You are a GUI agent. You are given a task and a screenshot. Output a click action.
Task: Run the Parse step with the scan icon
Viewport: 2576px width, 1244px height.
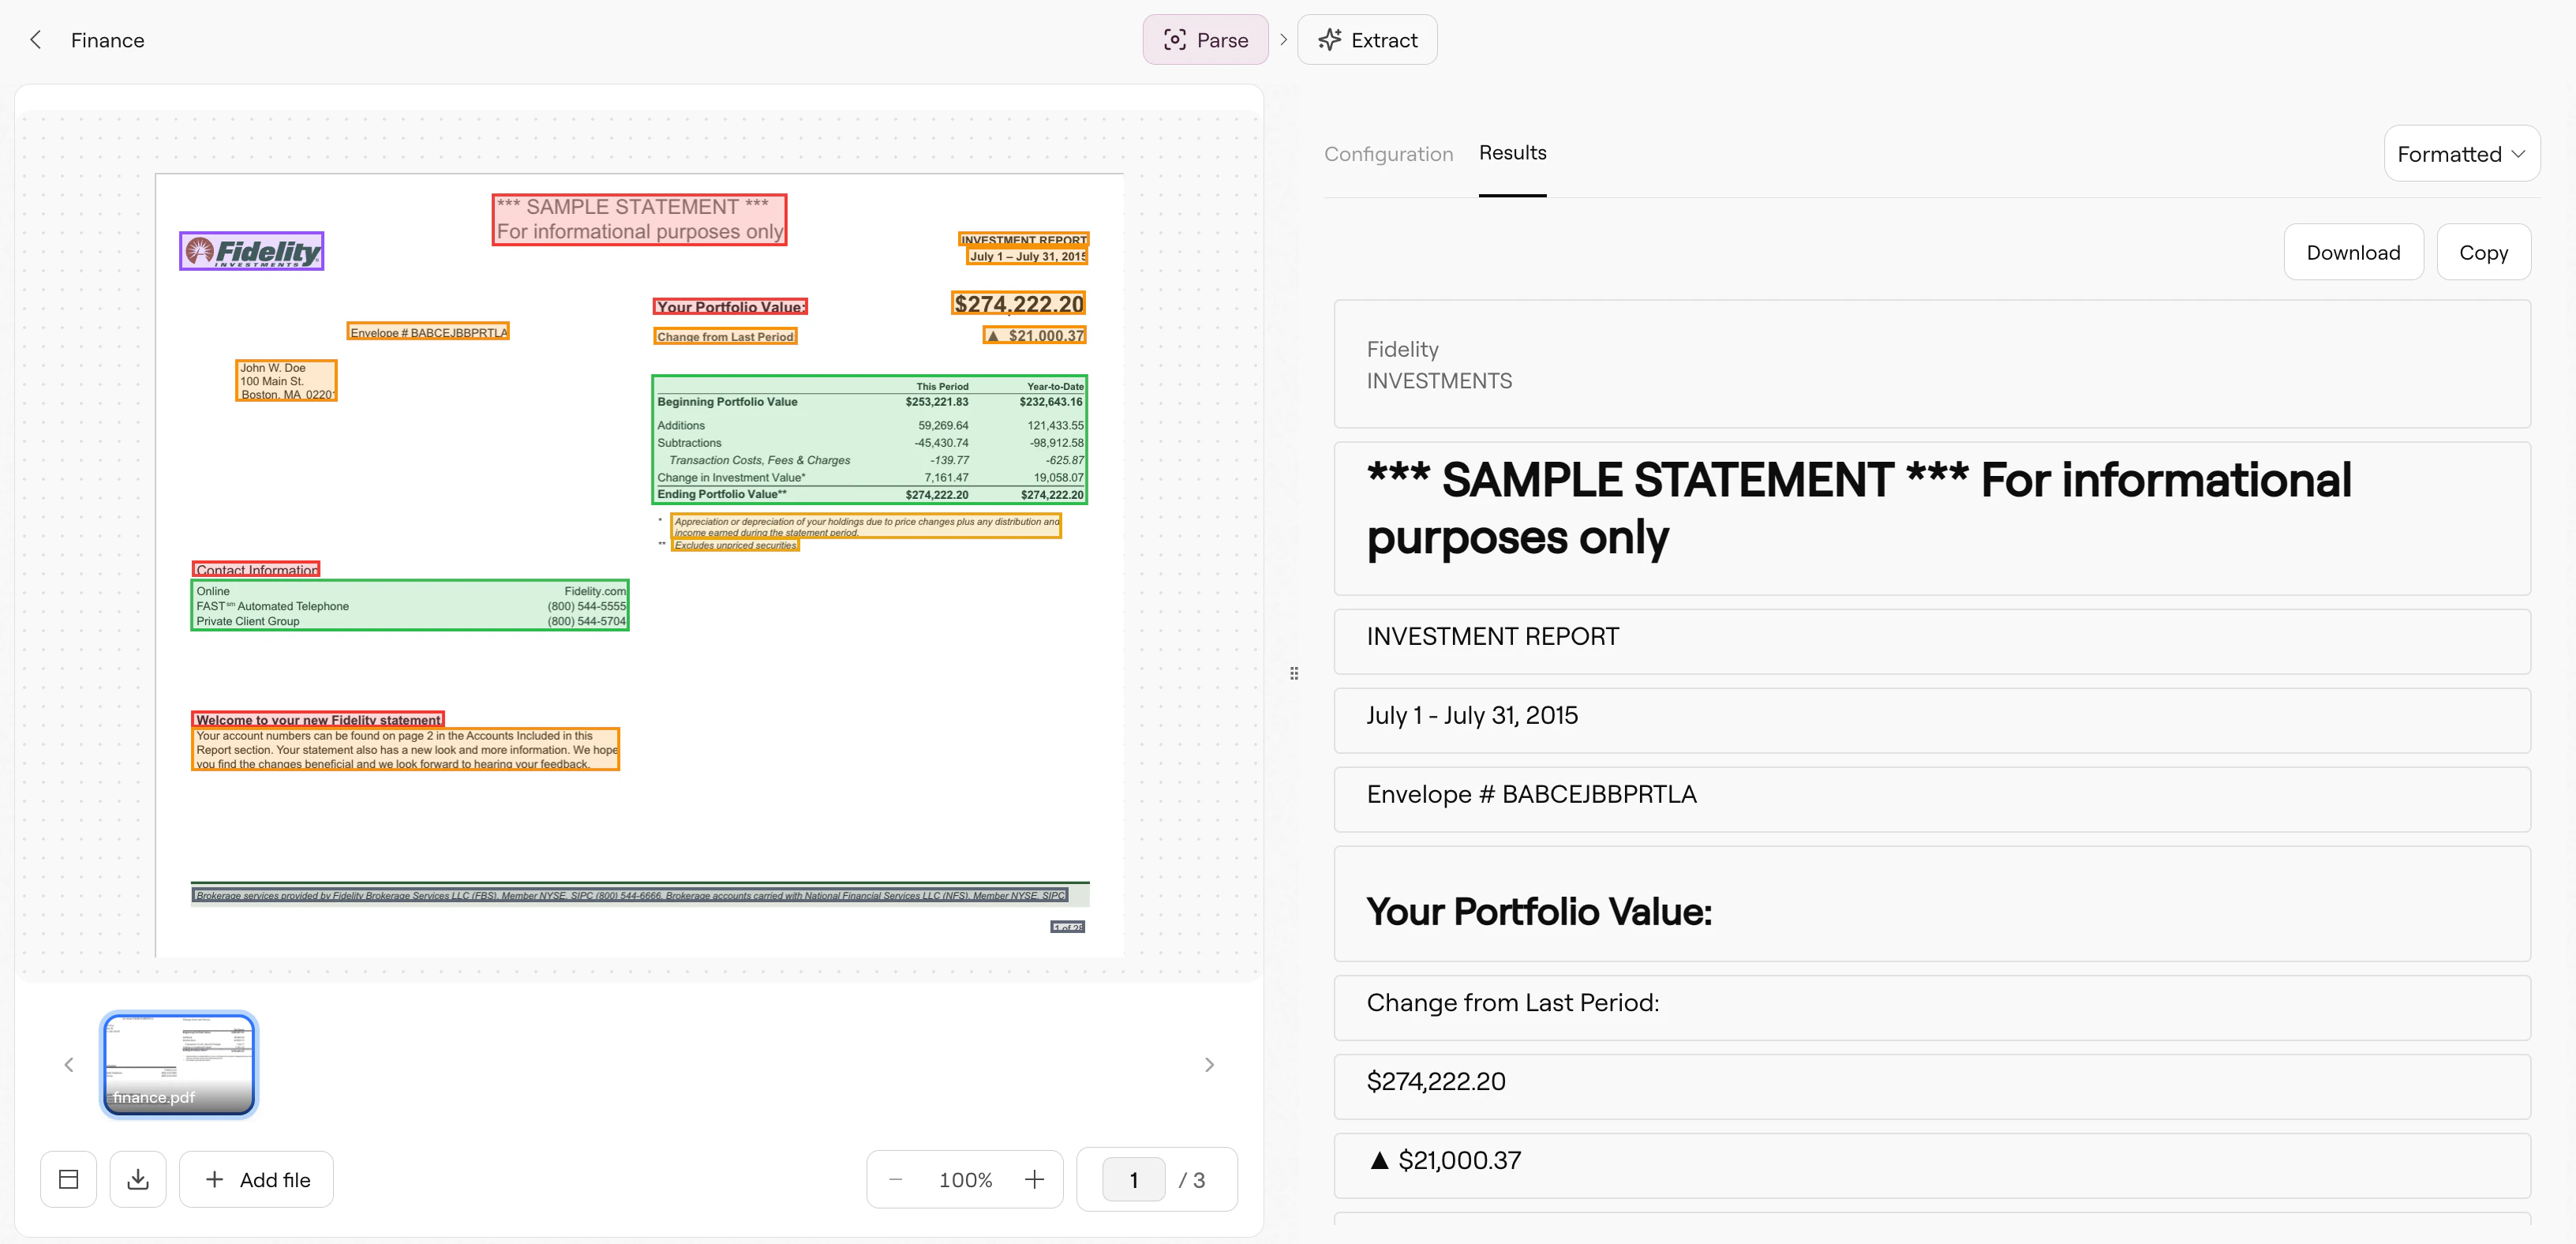click(x=1177, y=39)
